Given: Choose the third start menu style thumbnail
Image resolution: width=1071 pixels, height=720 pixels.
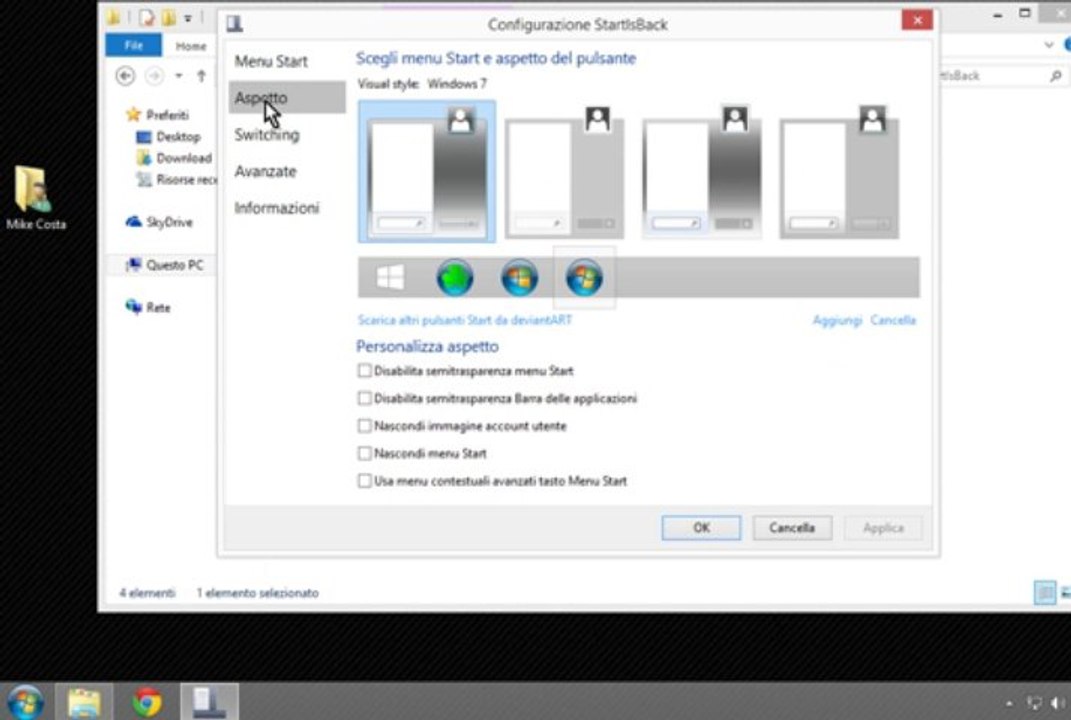Looking at the screenshot, I should 701,171.
